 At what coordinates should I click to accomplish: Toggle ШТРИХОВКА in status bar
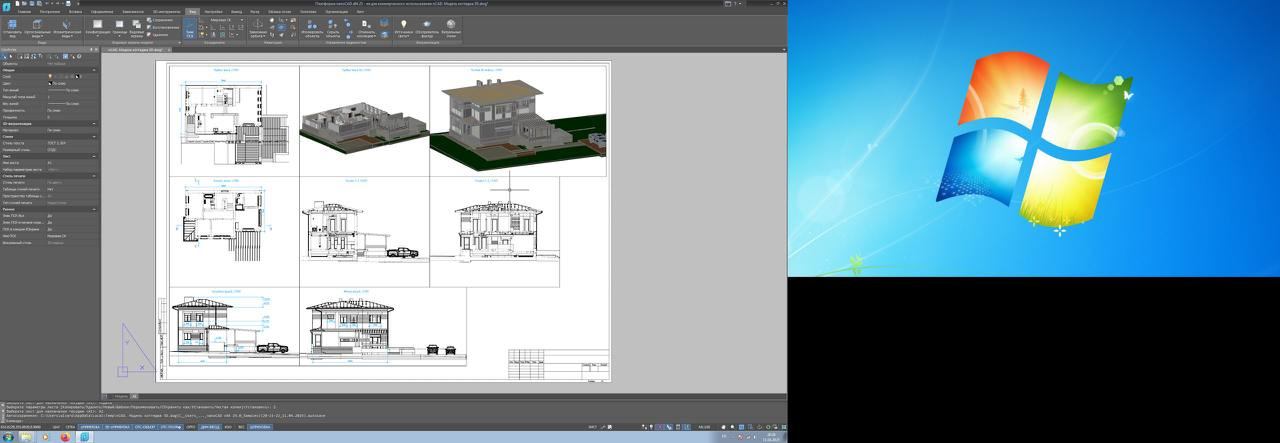[x=260, y=426]
